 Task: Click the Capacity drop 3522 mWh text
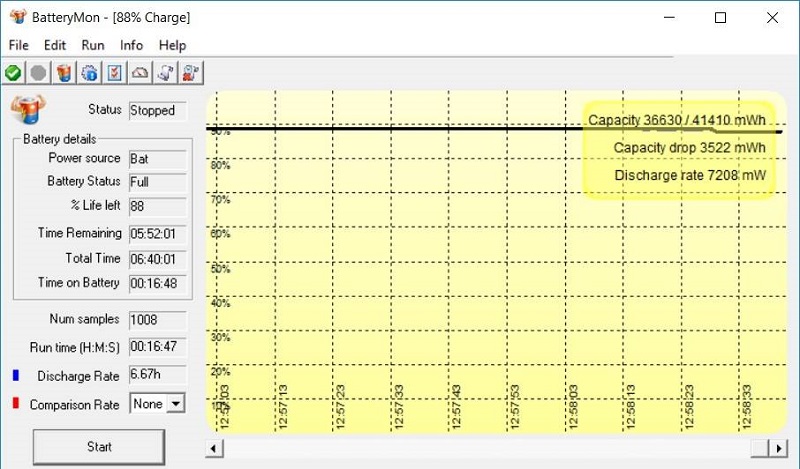[689, 148]
